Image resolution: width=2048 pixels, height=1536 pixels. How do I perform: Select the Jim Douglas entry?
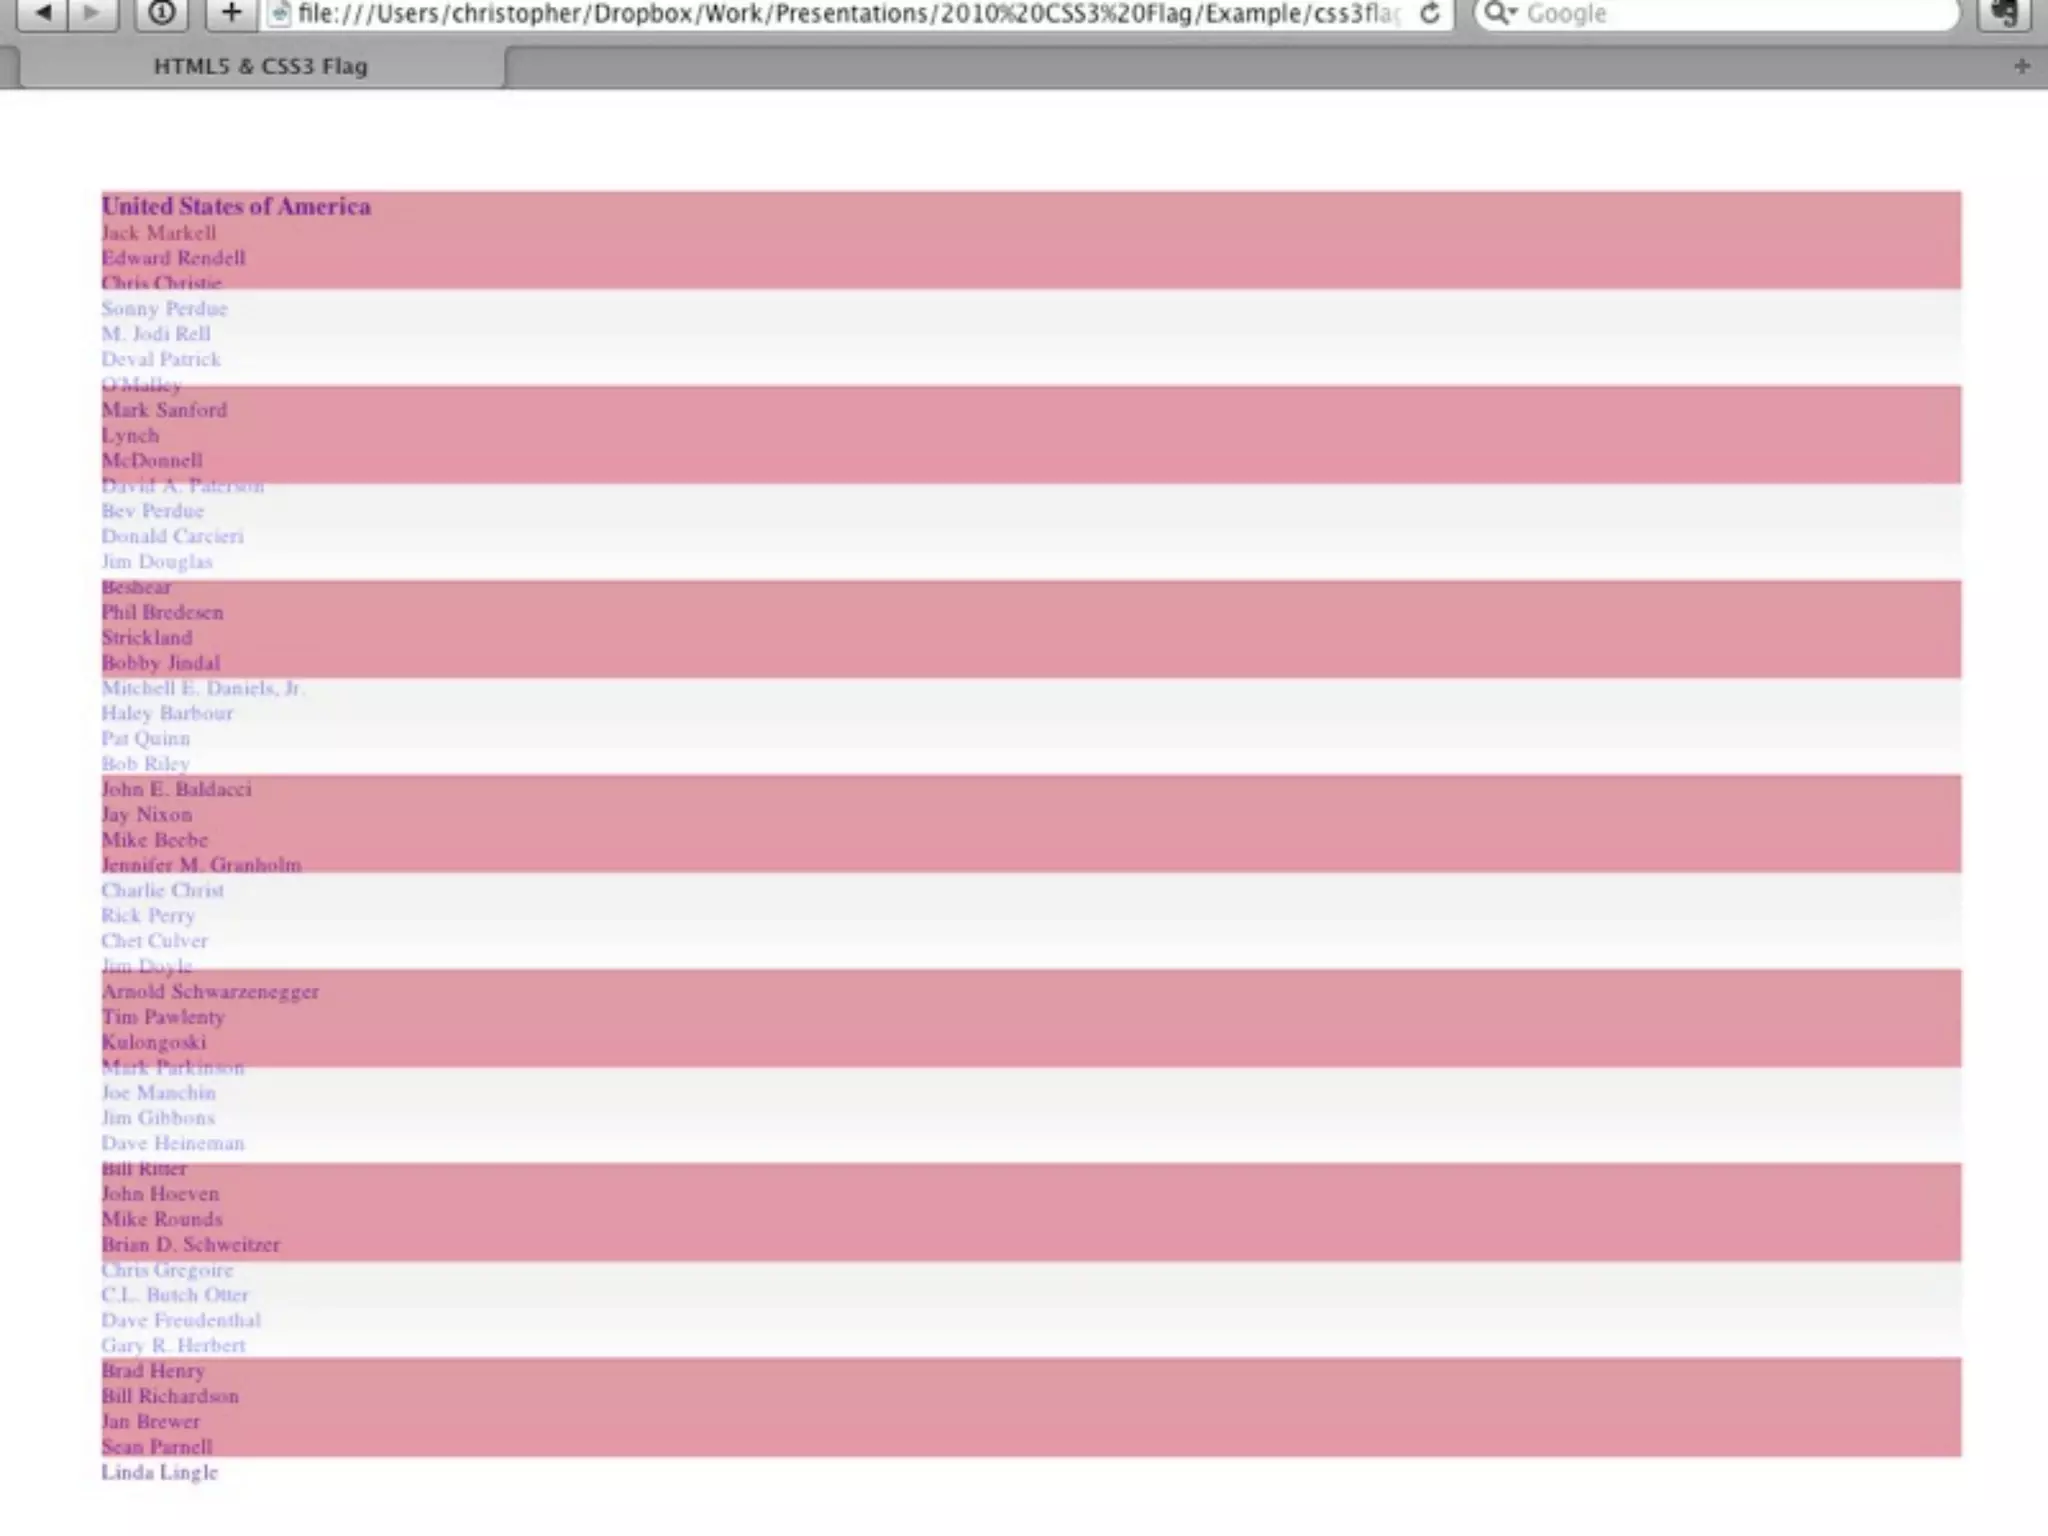point(157,561)
